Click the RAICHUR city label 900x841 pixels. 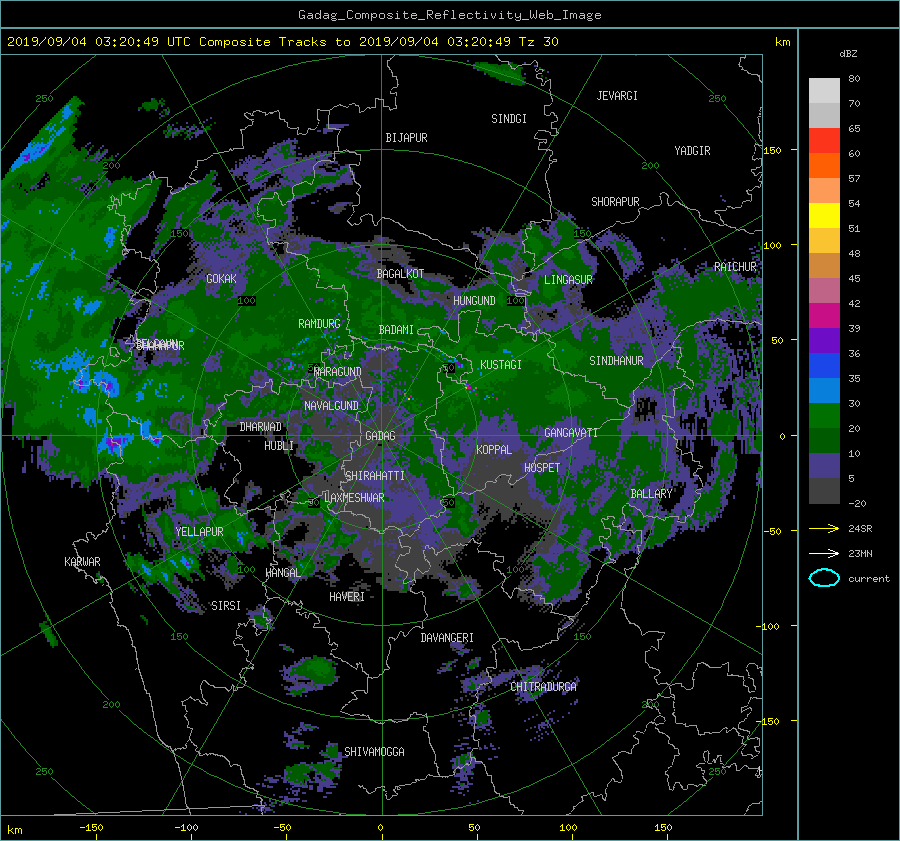coord(735,267)
